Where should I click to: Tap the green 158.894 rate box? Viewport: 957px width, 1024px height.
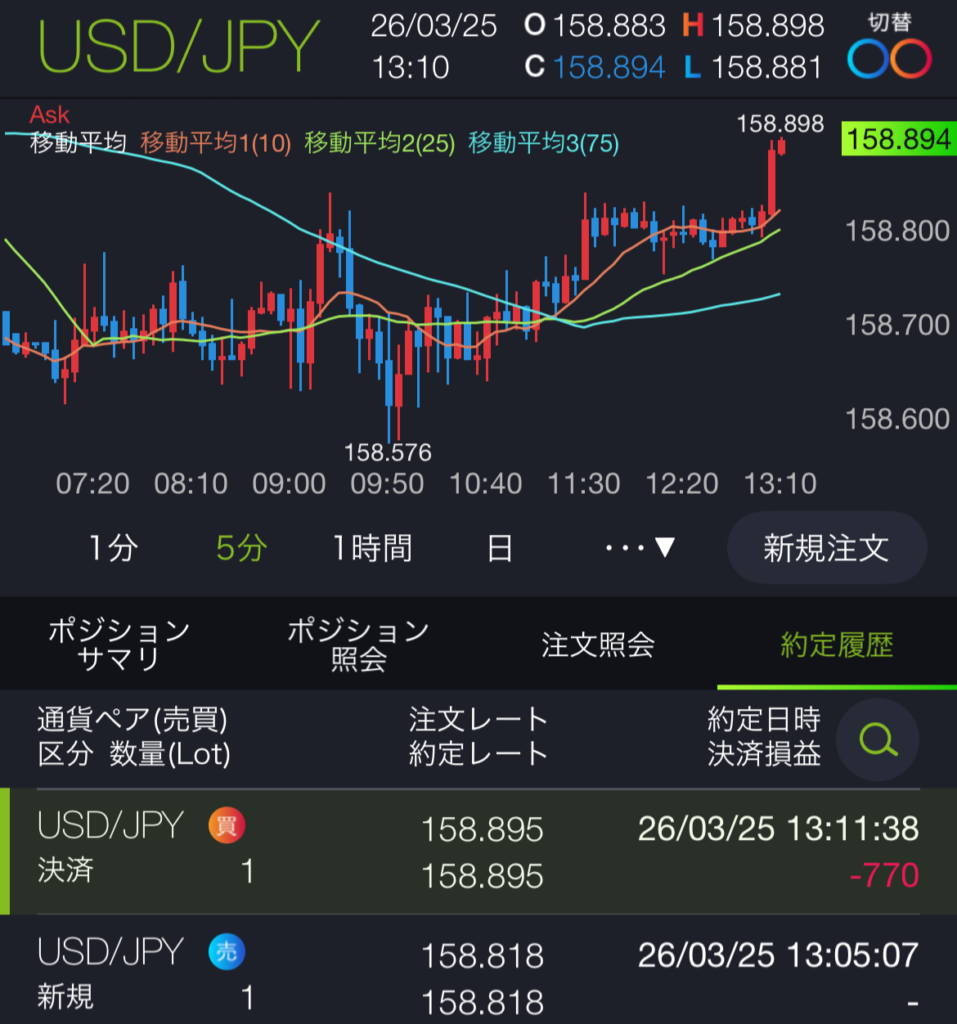[x=897, y=139]
